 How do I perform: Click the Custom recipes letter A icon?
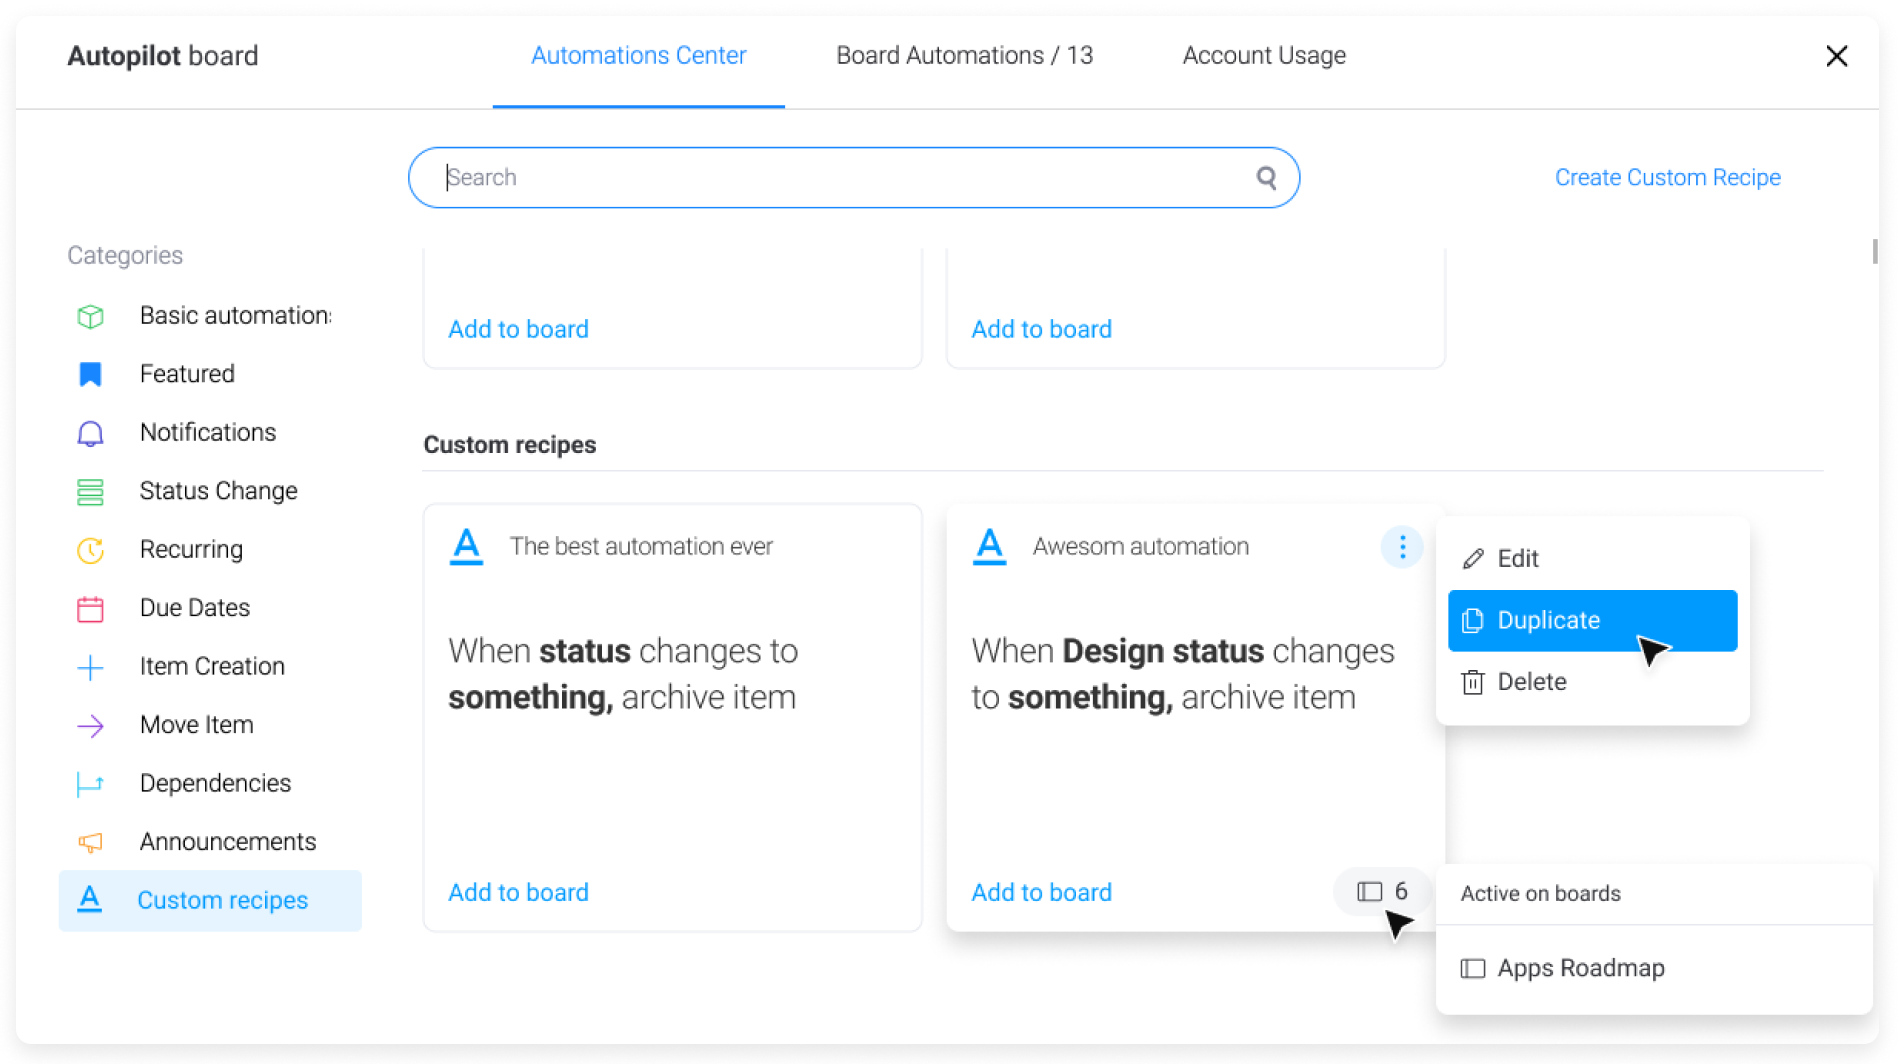[91, 900]
